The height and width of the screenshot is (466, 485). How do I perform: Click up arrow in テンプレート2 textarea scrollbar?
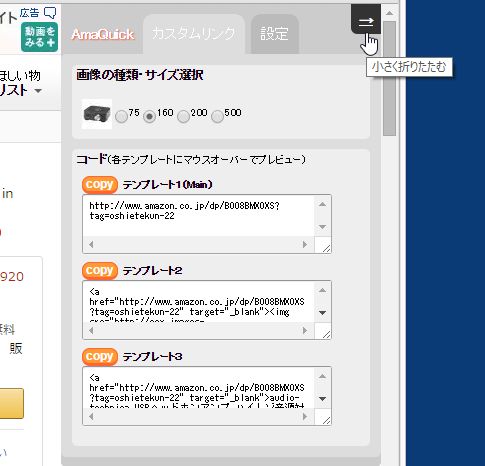pos(322,290)
